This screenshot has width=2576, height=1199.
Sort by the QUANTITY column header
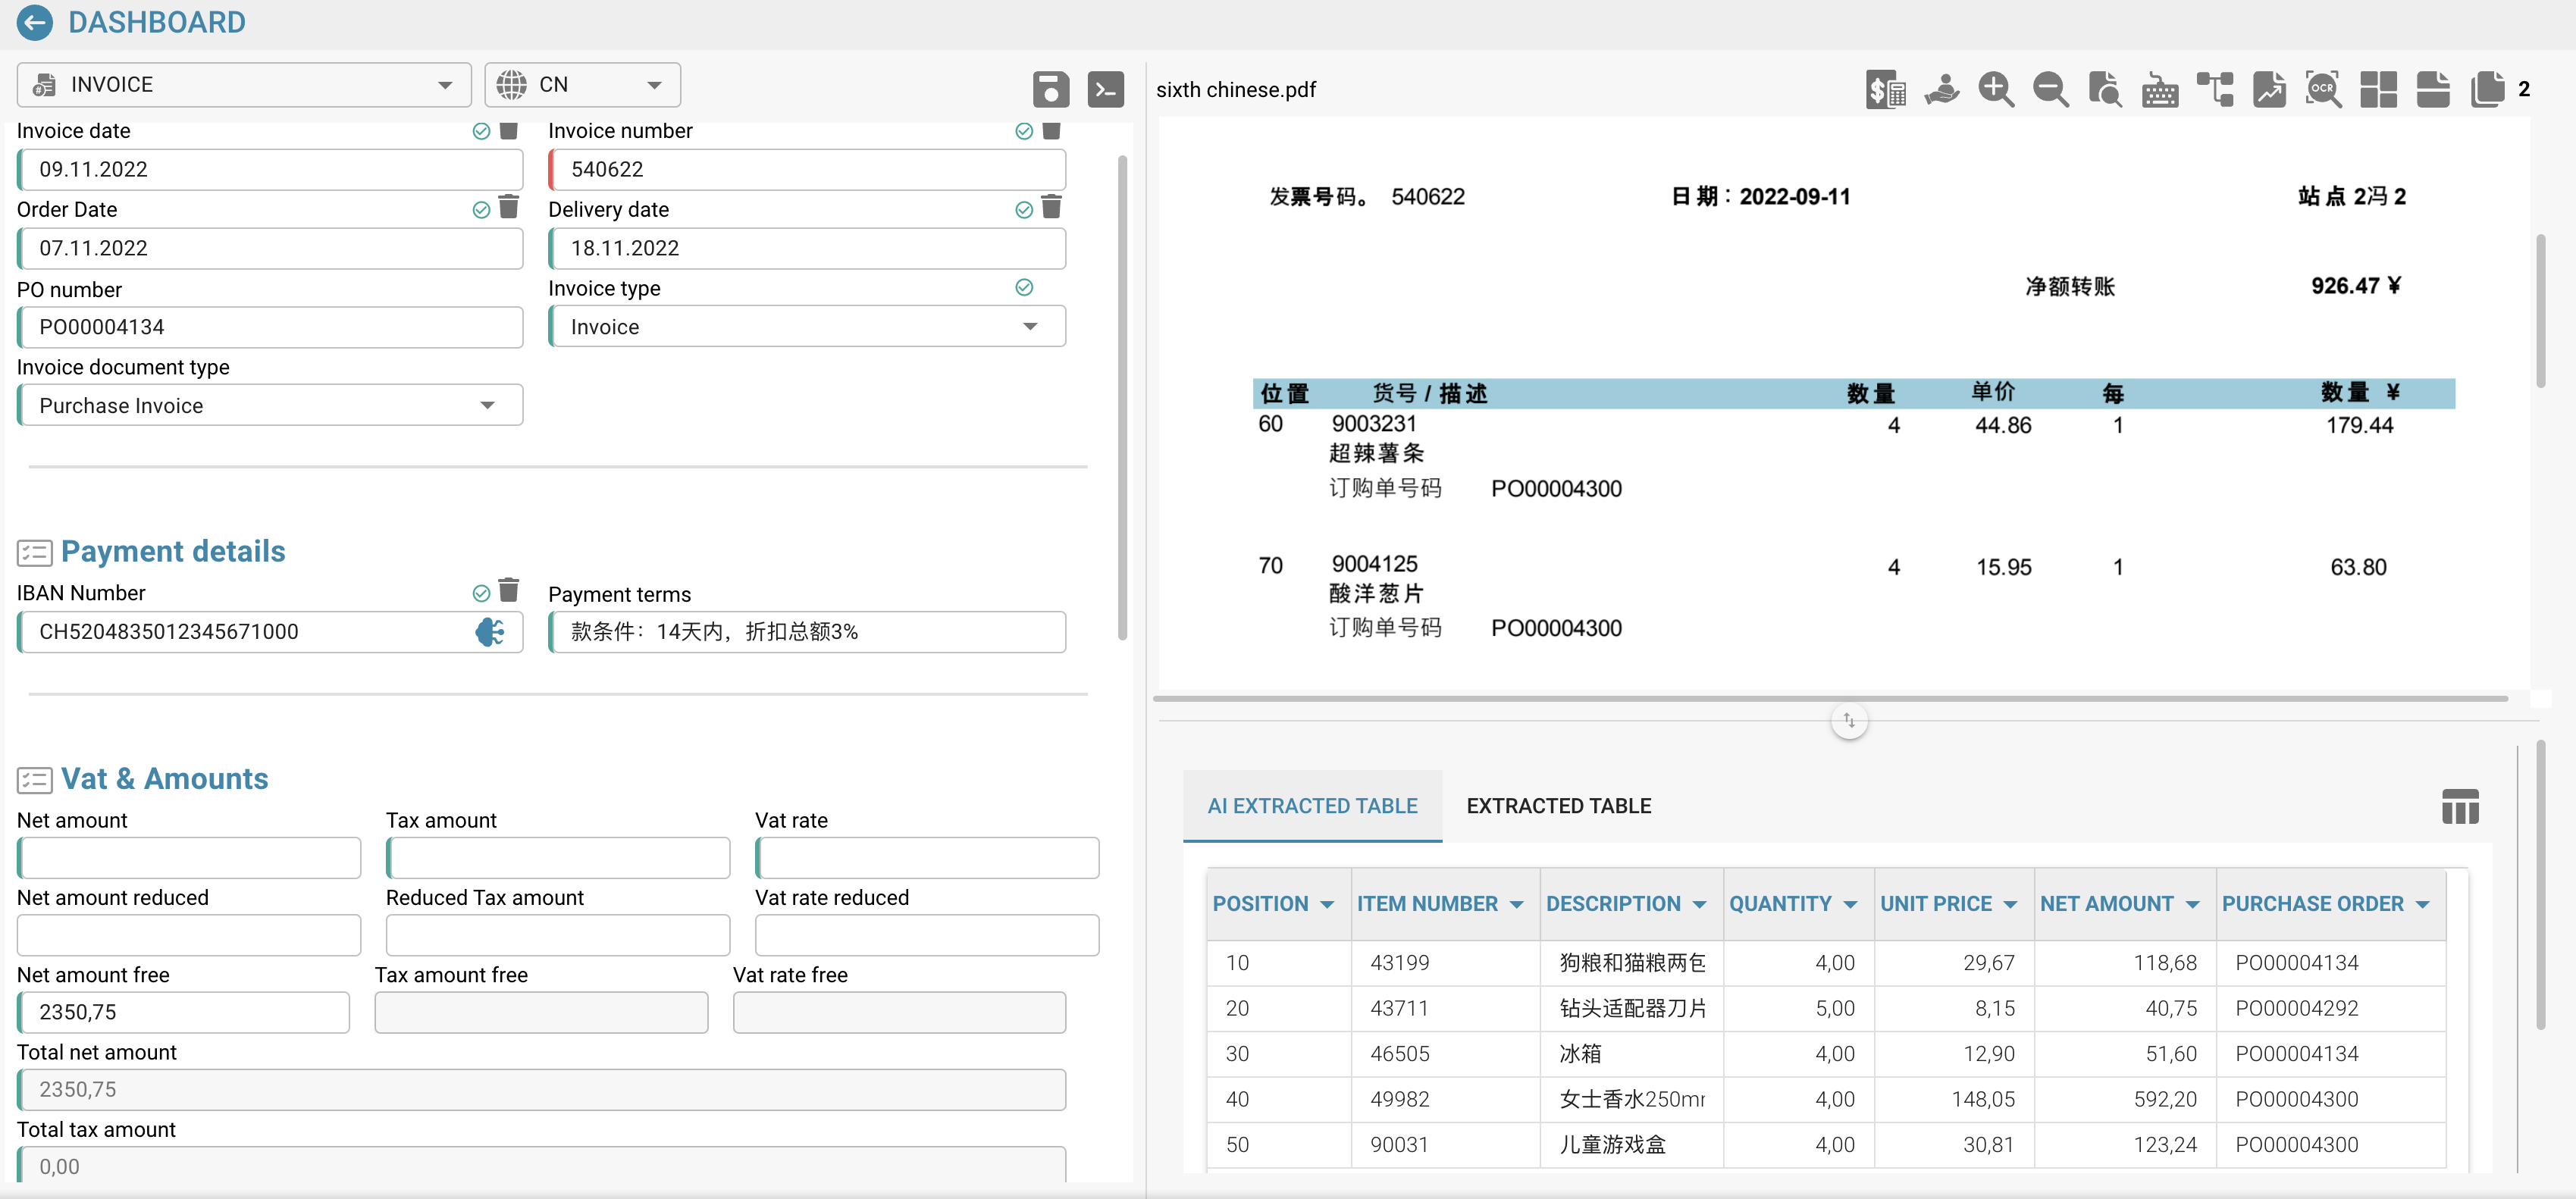(1780, 904)
